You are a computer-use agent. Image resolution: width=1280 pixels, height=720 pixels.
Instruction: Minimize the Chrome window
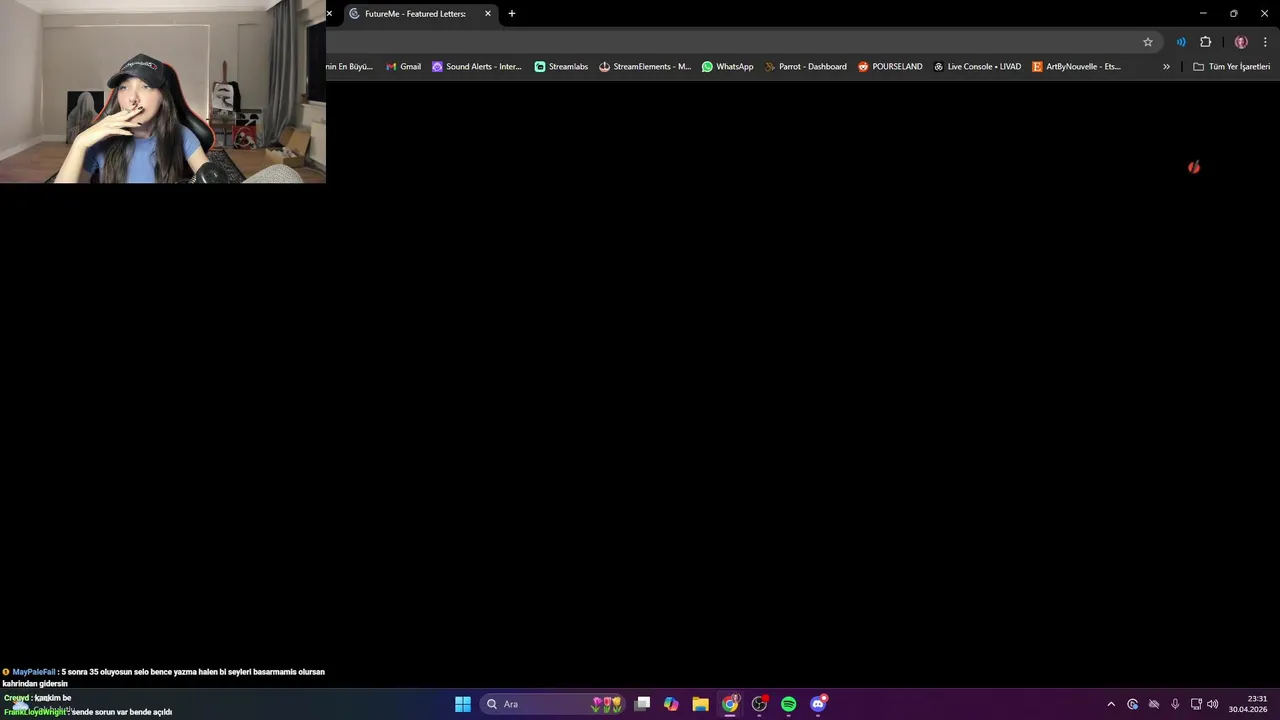pyautogui.click(x=1203, y=14)
